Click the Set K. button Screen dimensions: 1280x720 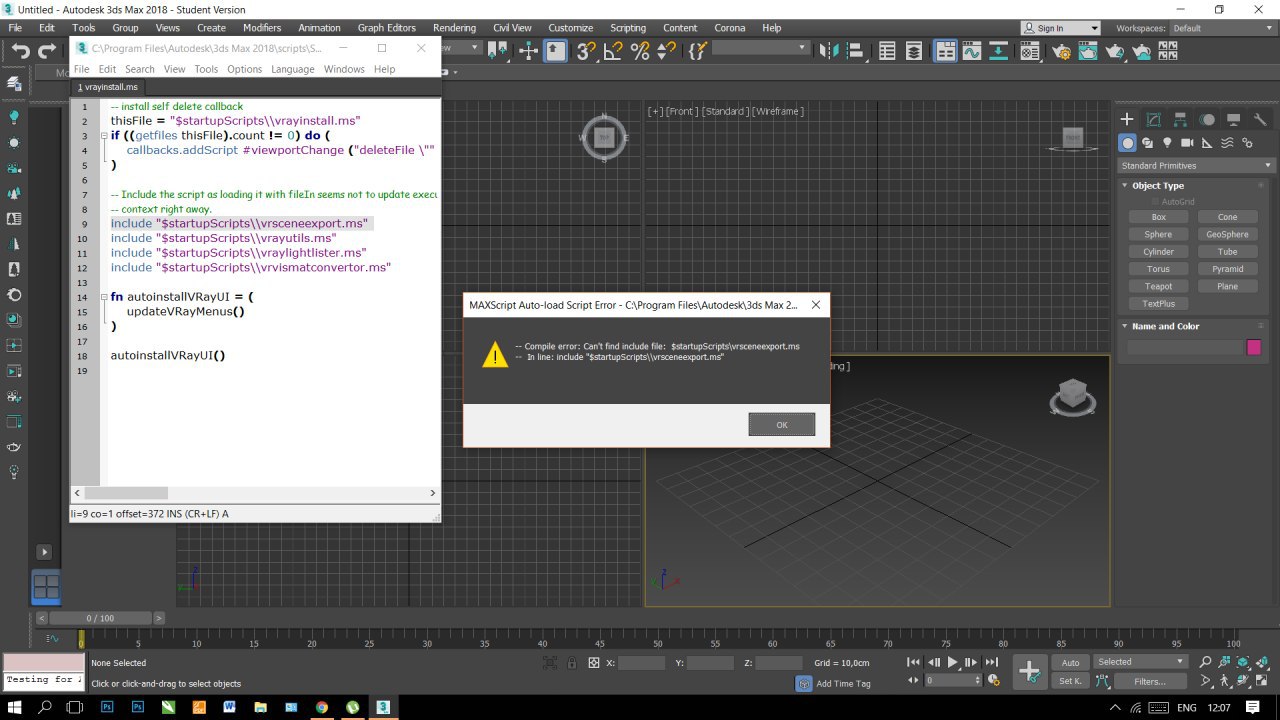(x=1070, y=681)
